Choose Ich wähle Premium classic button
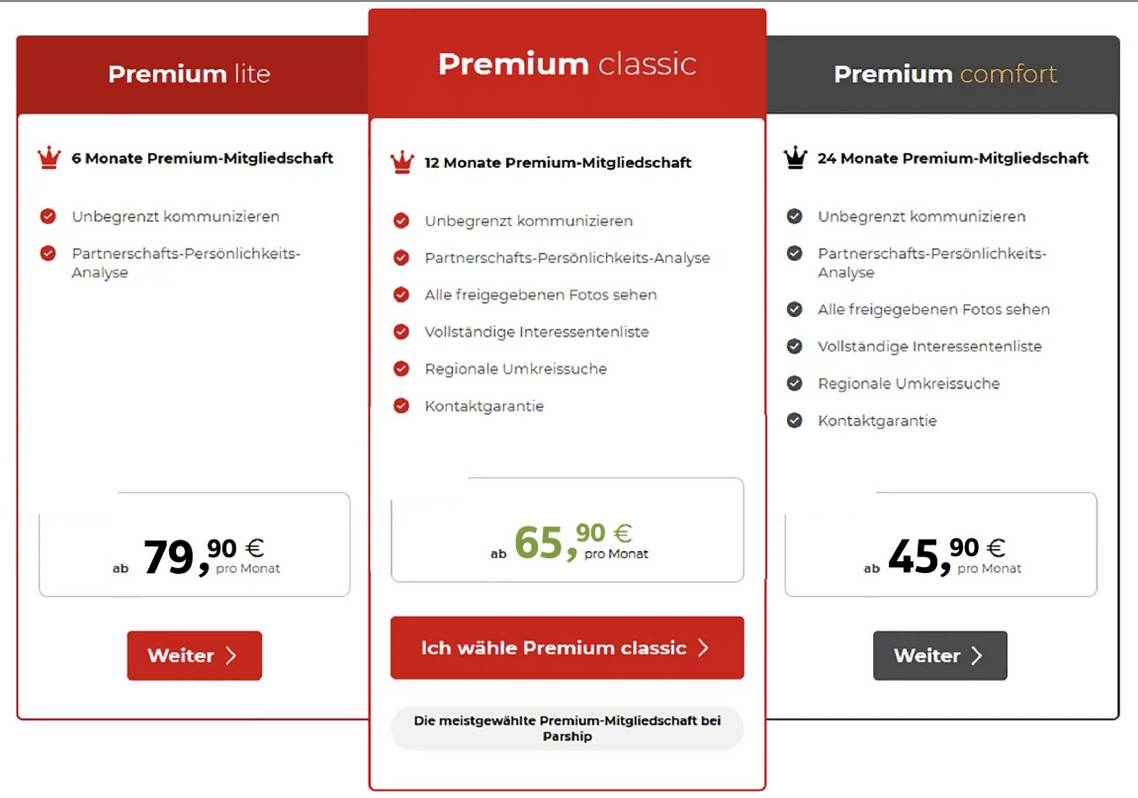 click(568, 648)
